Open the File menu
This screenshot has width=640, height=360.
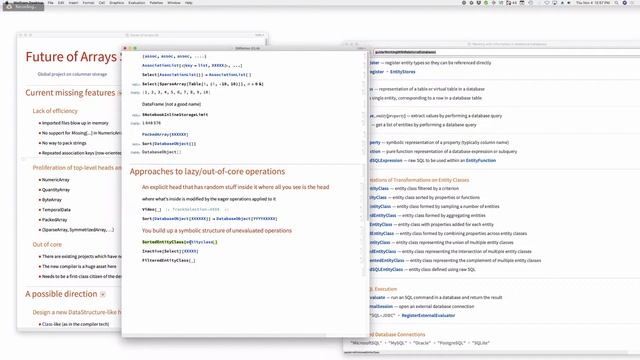(51, 3)
